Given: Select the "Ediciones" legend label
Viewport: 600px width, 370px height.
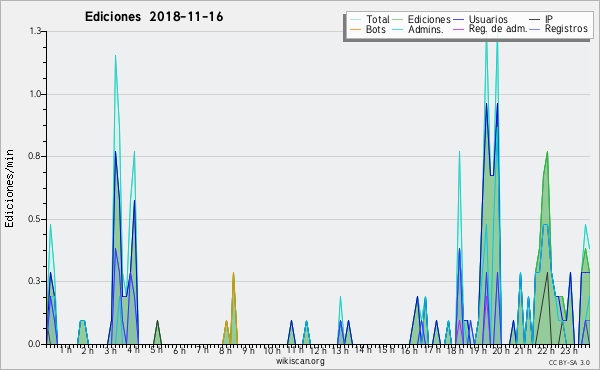Looking at the screenshot, I should 429,19.
